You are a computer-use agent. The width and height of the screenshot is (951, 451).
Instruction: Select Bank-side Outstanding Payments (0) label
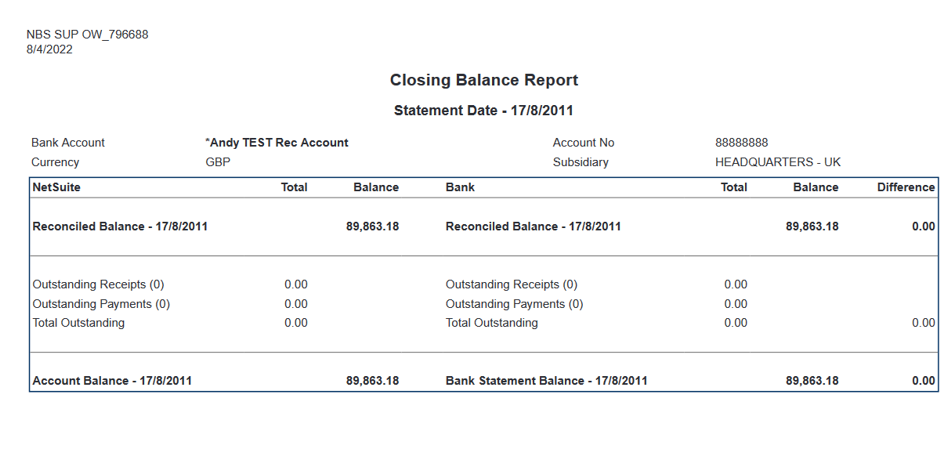(514, 304)
